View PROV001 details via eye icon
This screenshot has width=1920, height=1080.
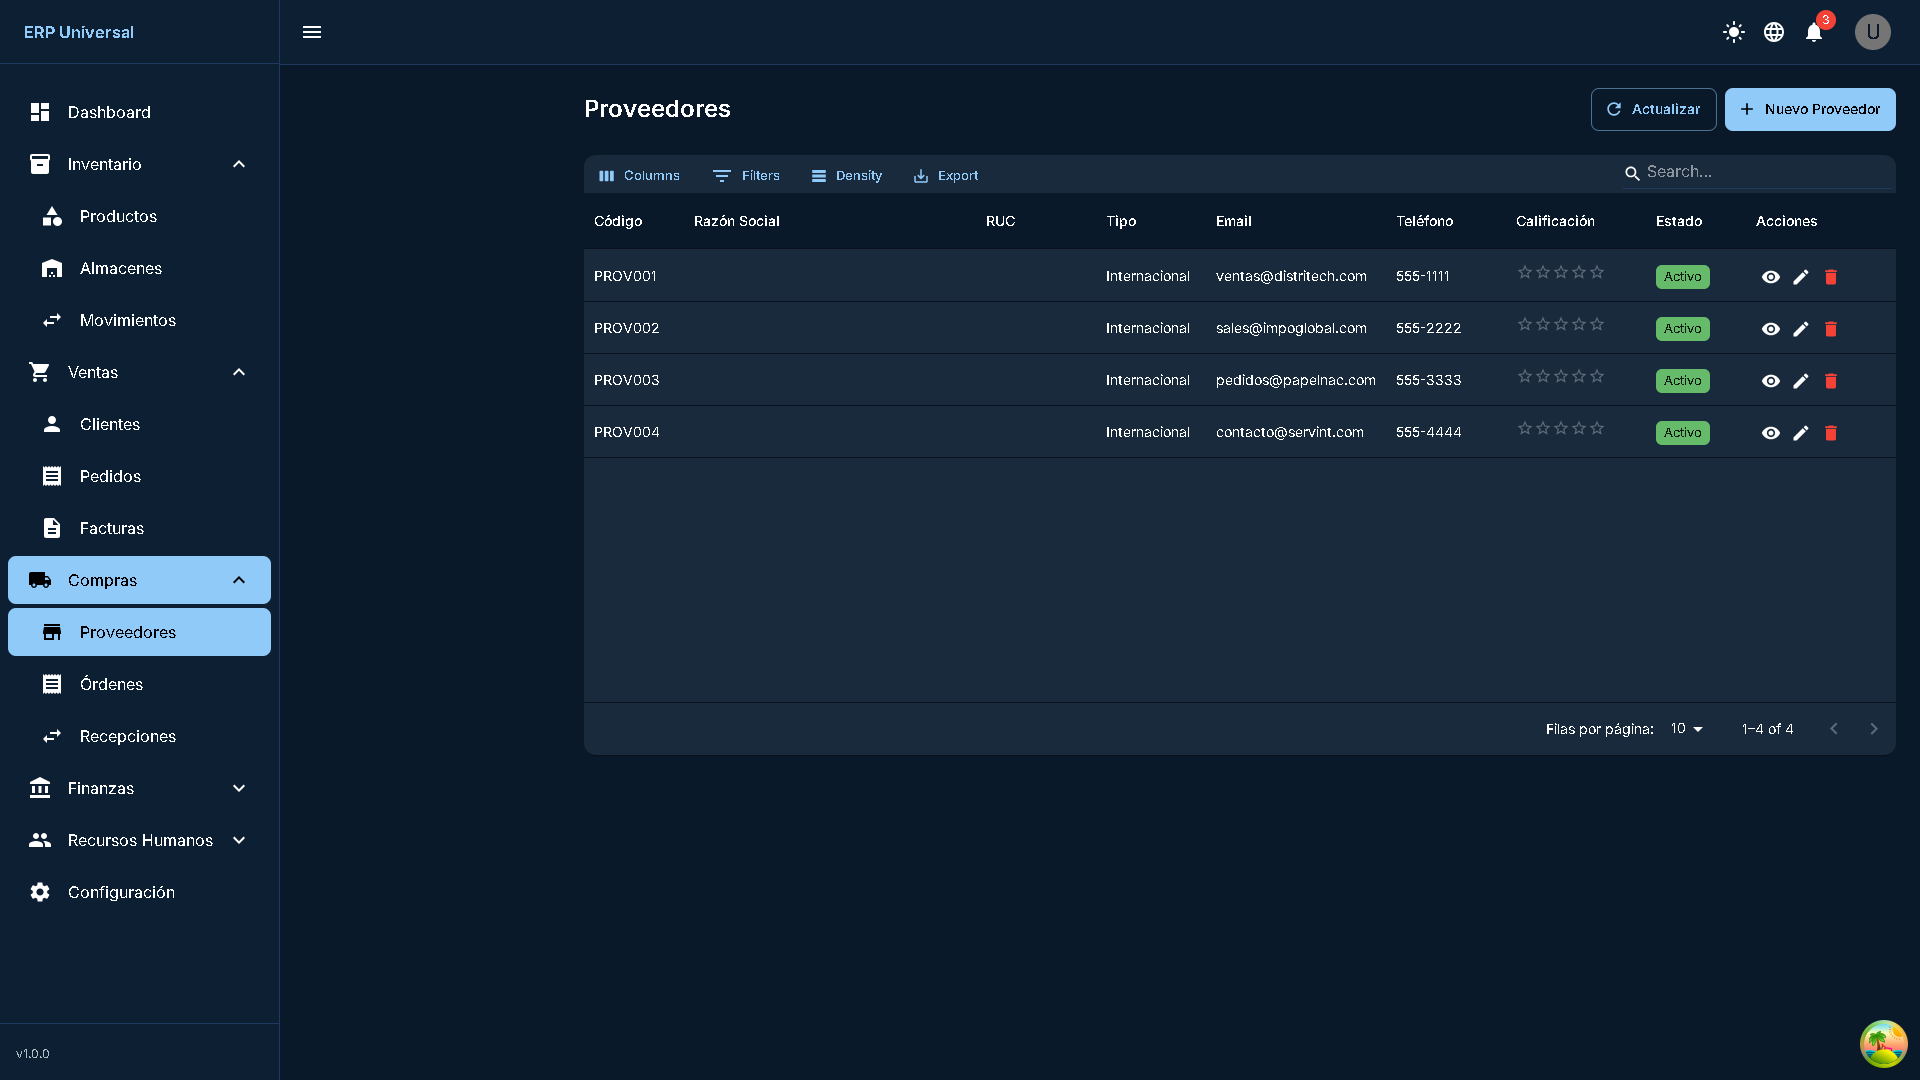1771,277
